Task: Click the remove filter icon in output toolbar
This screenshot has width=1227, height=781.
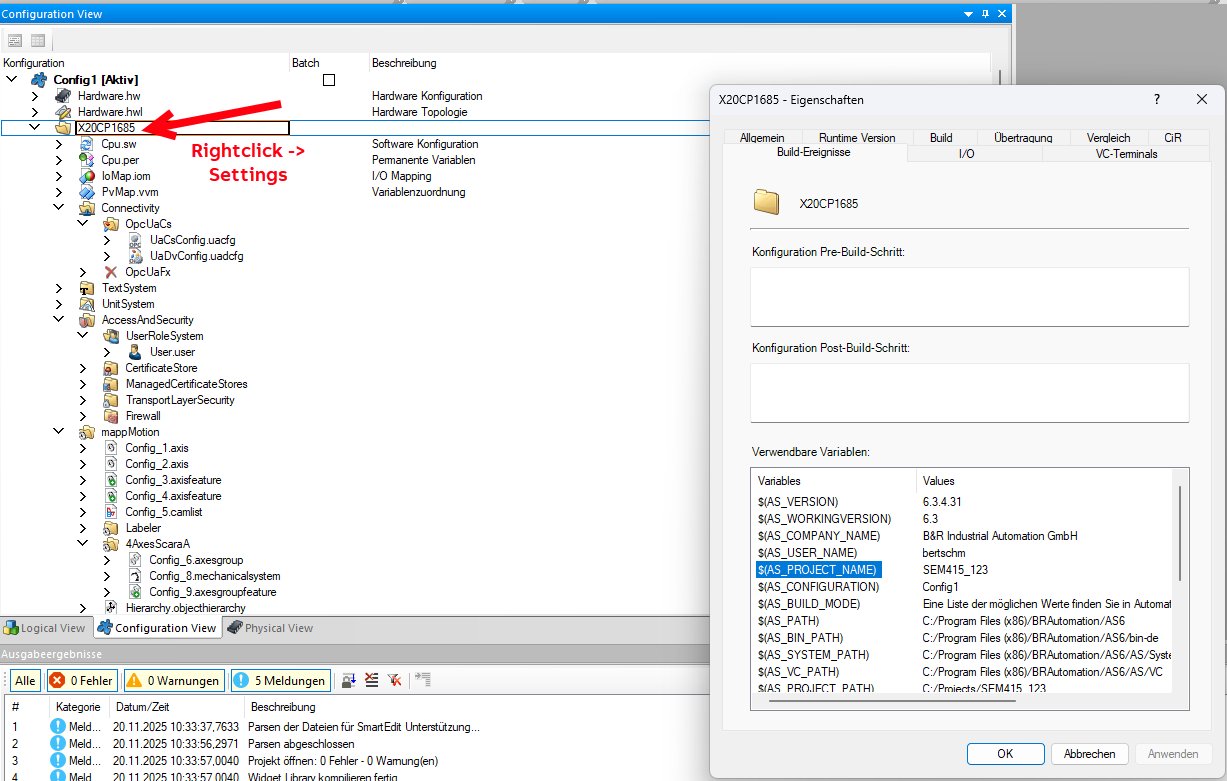Action: tap(395, 680)
